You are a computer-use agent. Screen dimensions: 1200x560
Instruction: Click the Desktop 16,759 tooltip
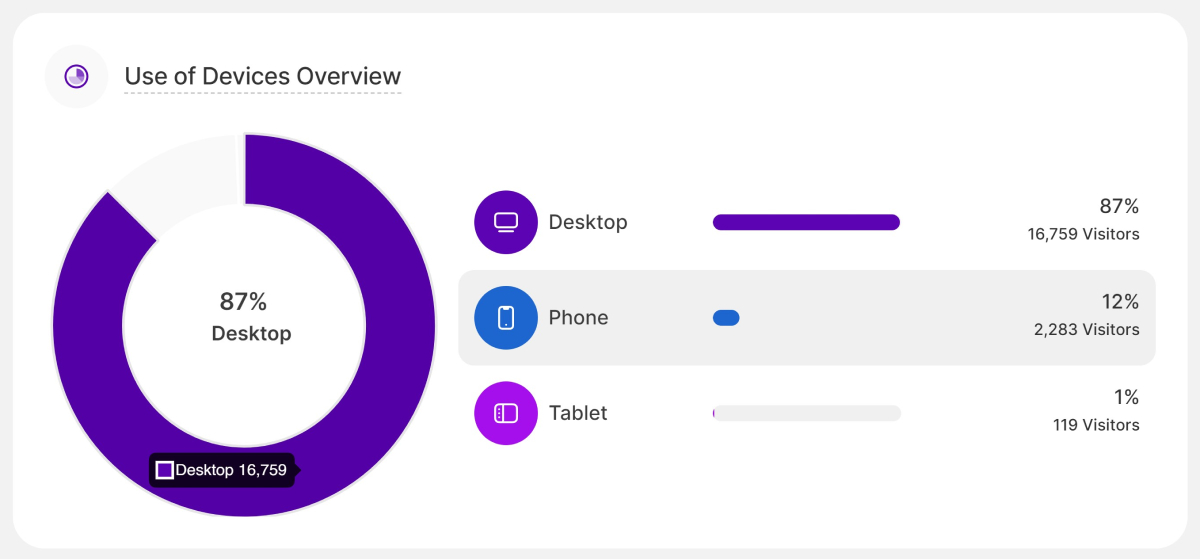[x=225, y=470]
